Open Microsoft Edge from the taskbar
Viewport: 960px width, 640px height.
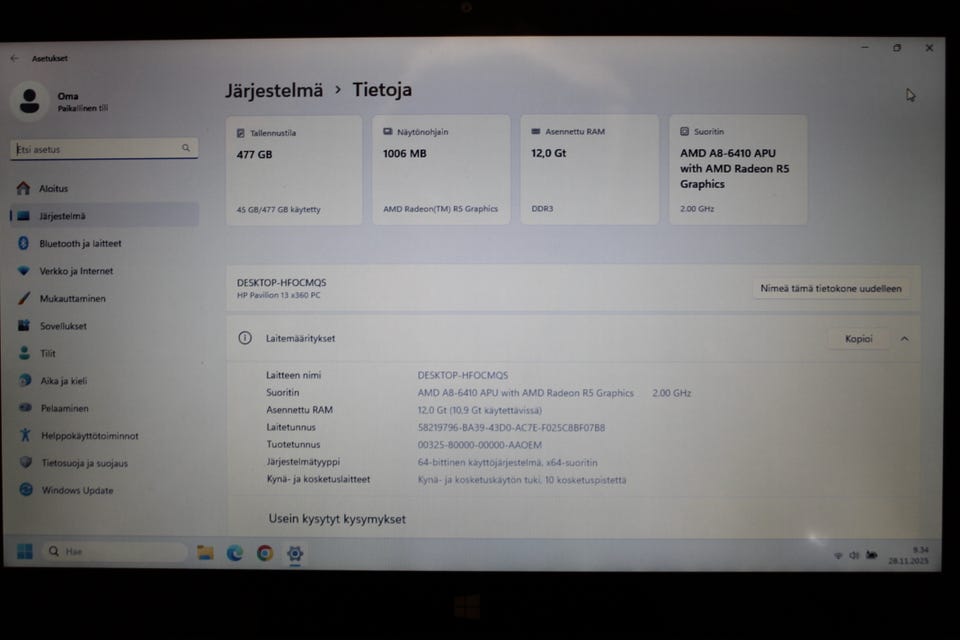click(235, 553)
